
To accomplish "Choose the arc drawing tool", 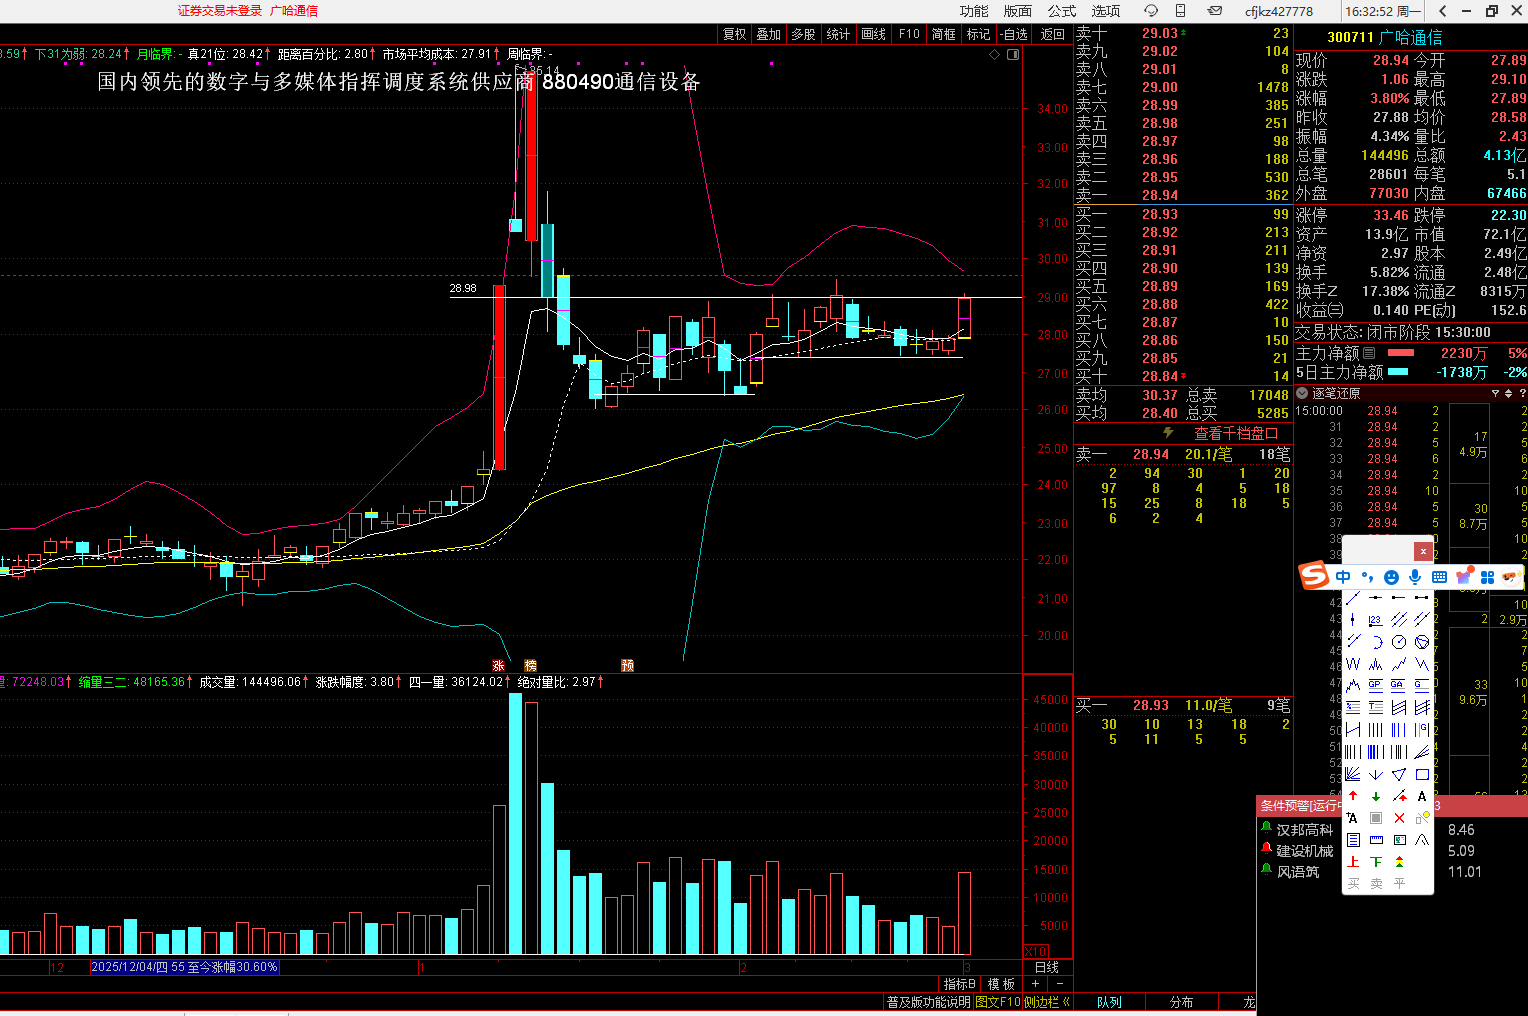I will click(1376, 642).
